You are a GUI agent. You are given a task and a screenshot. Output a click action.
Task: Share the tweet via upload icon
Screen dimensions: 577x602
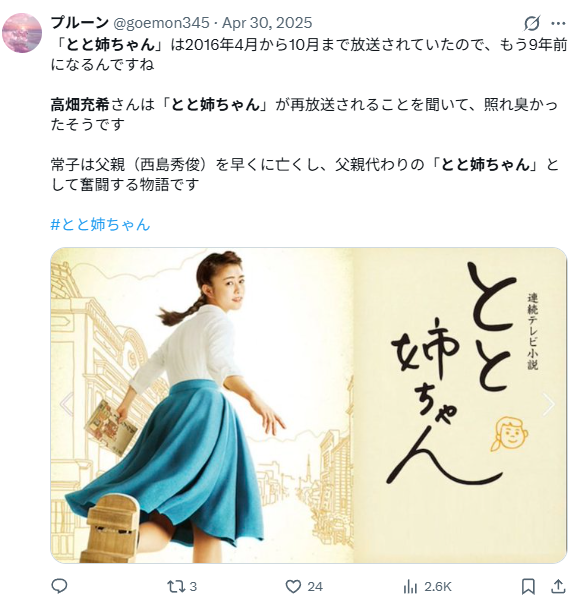(x=558, y=586)
